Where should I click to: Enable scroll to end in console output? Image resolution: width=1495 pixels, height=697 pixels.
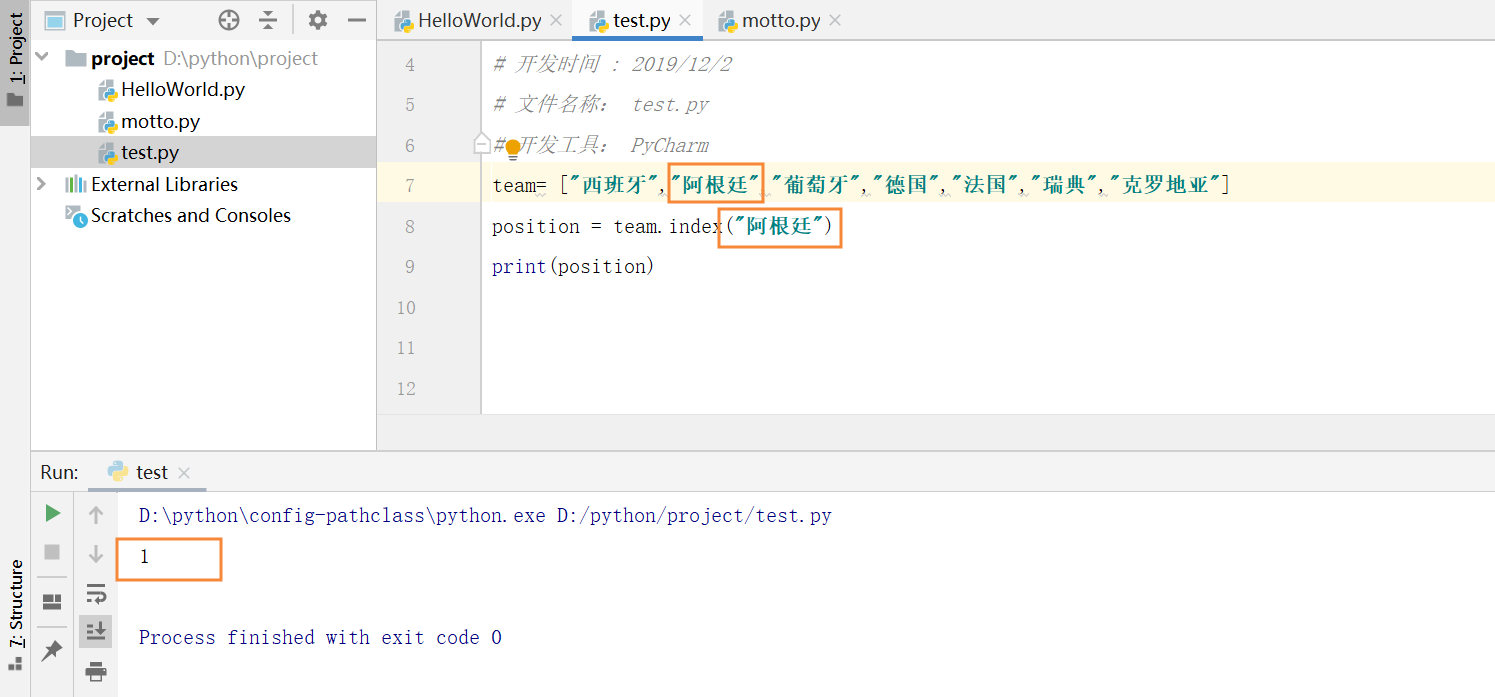[96, 630]
